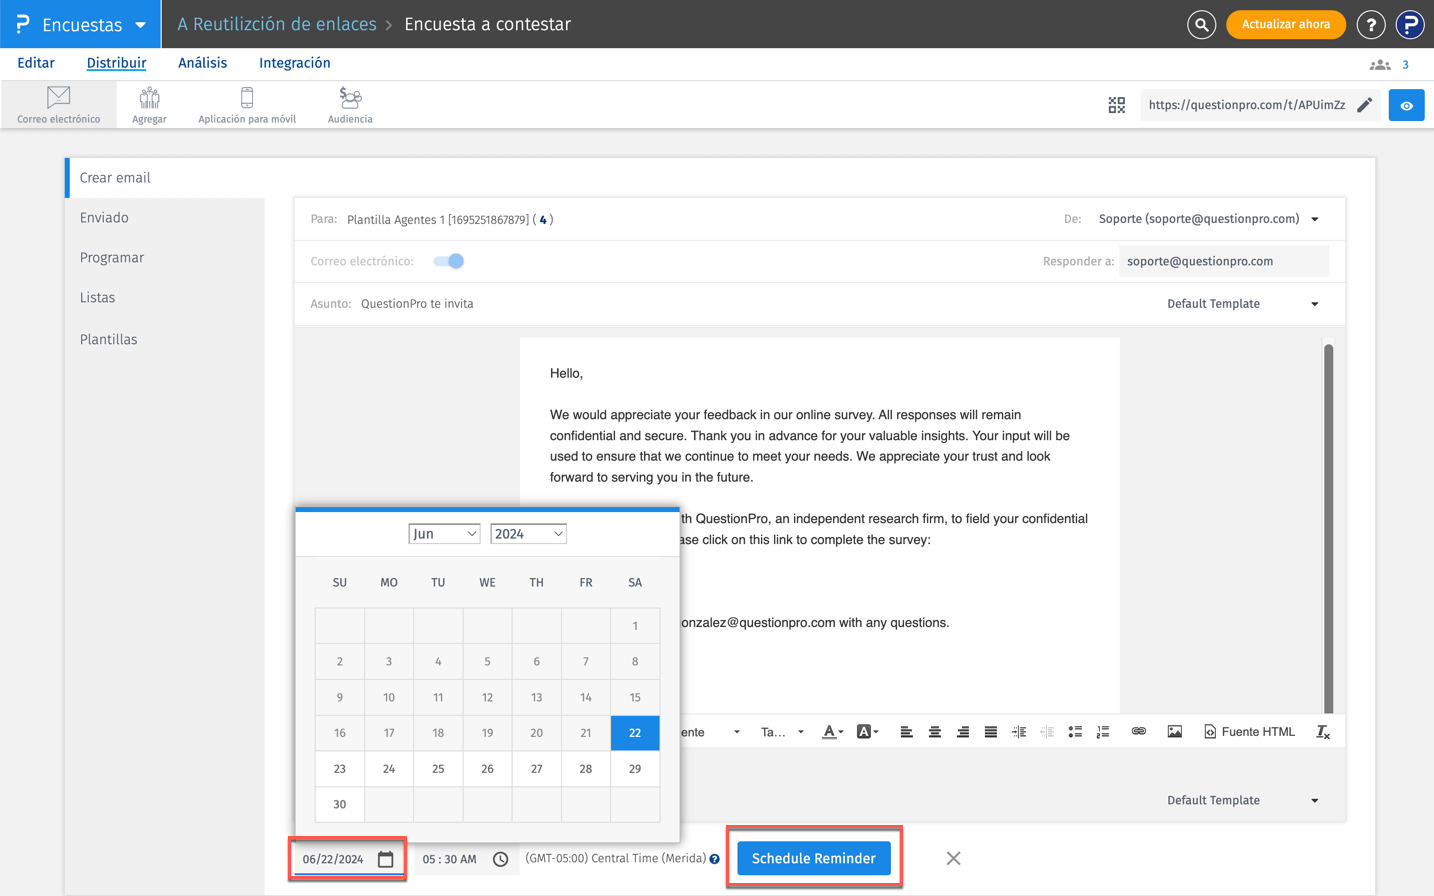Image resolution: width=1434 pixels, height=896 pixels.
Task: Switch to the Integración tab
Action: coord(295,63)
